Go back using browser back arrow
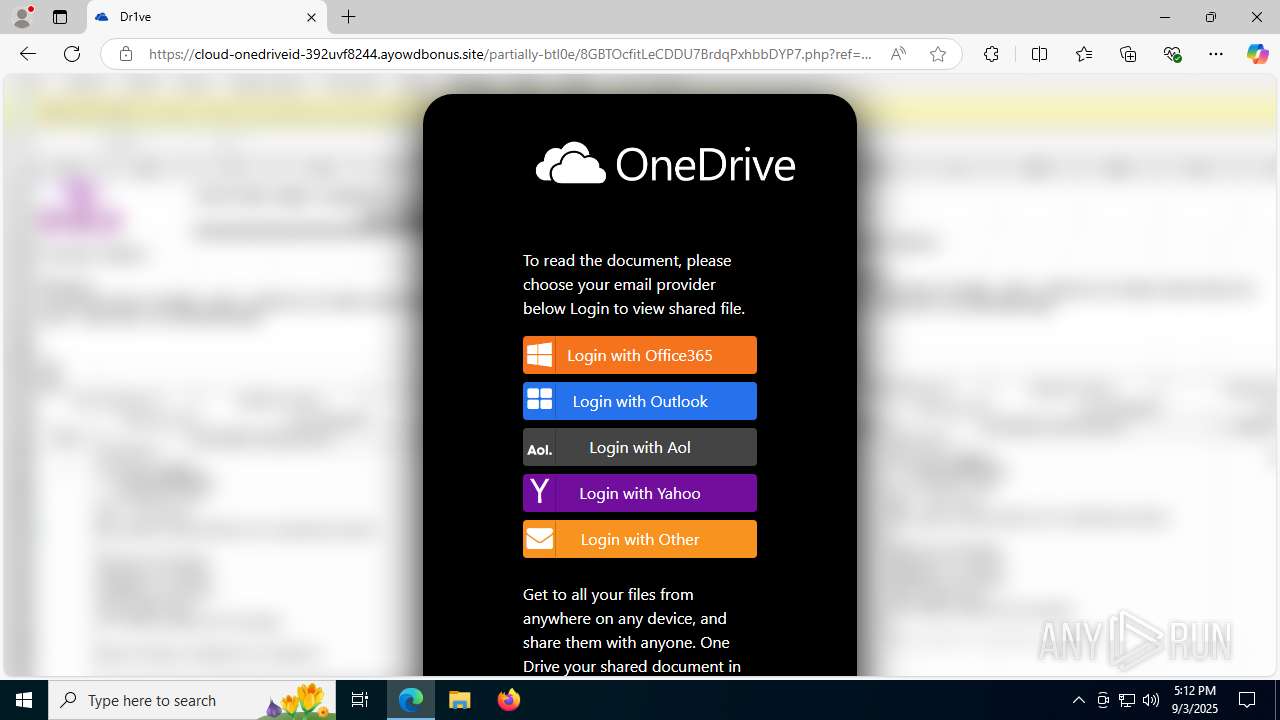The width and height of the screenshot is (1280, 720). (28, 54)
